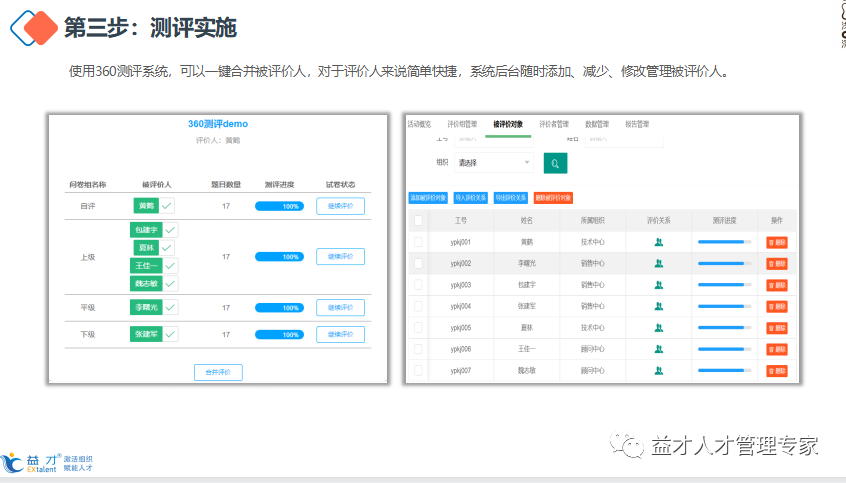Screen dimensions: 846x483
Task: Open evaluation relationship icon for ypkj002
Action: tap(659, 263)
